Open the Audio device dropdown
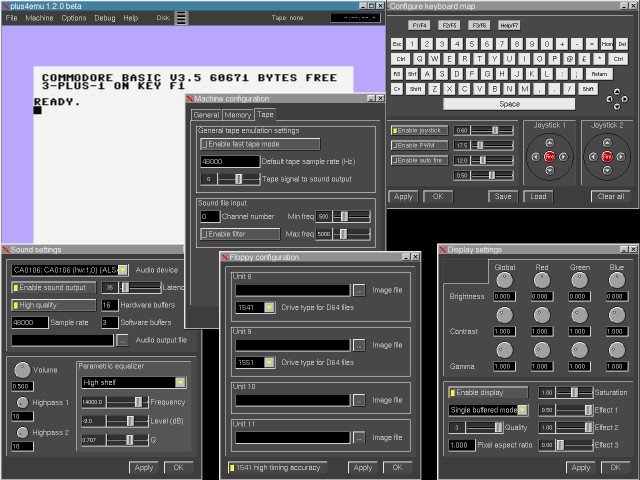 tap(123, 270)
